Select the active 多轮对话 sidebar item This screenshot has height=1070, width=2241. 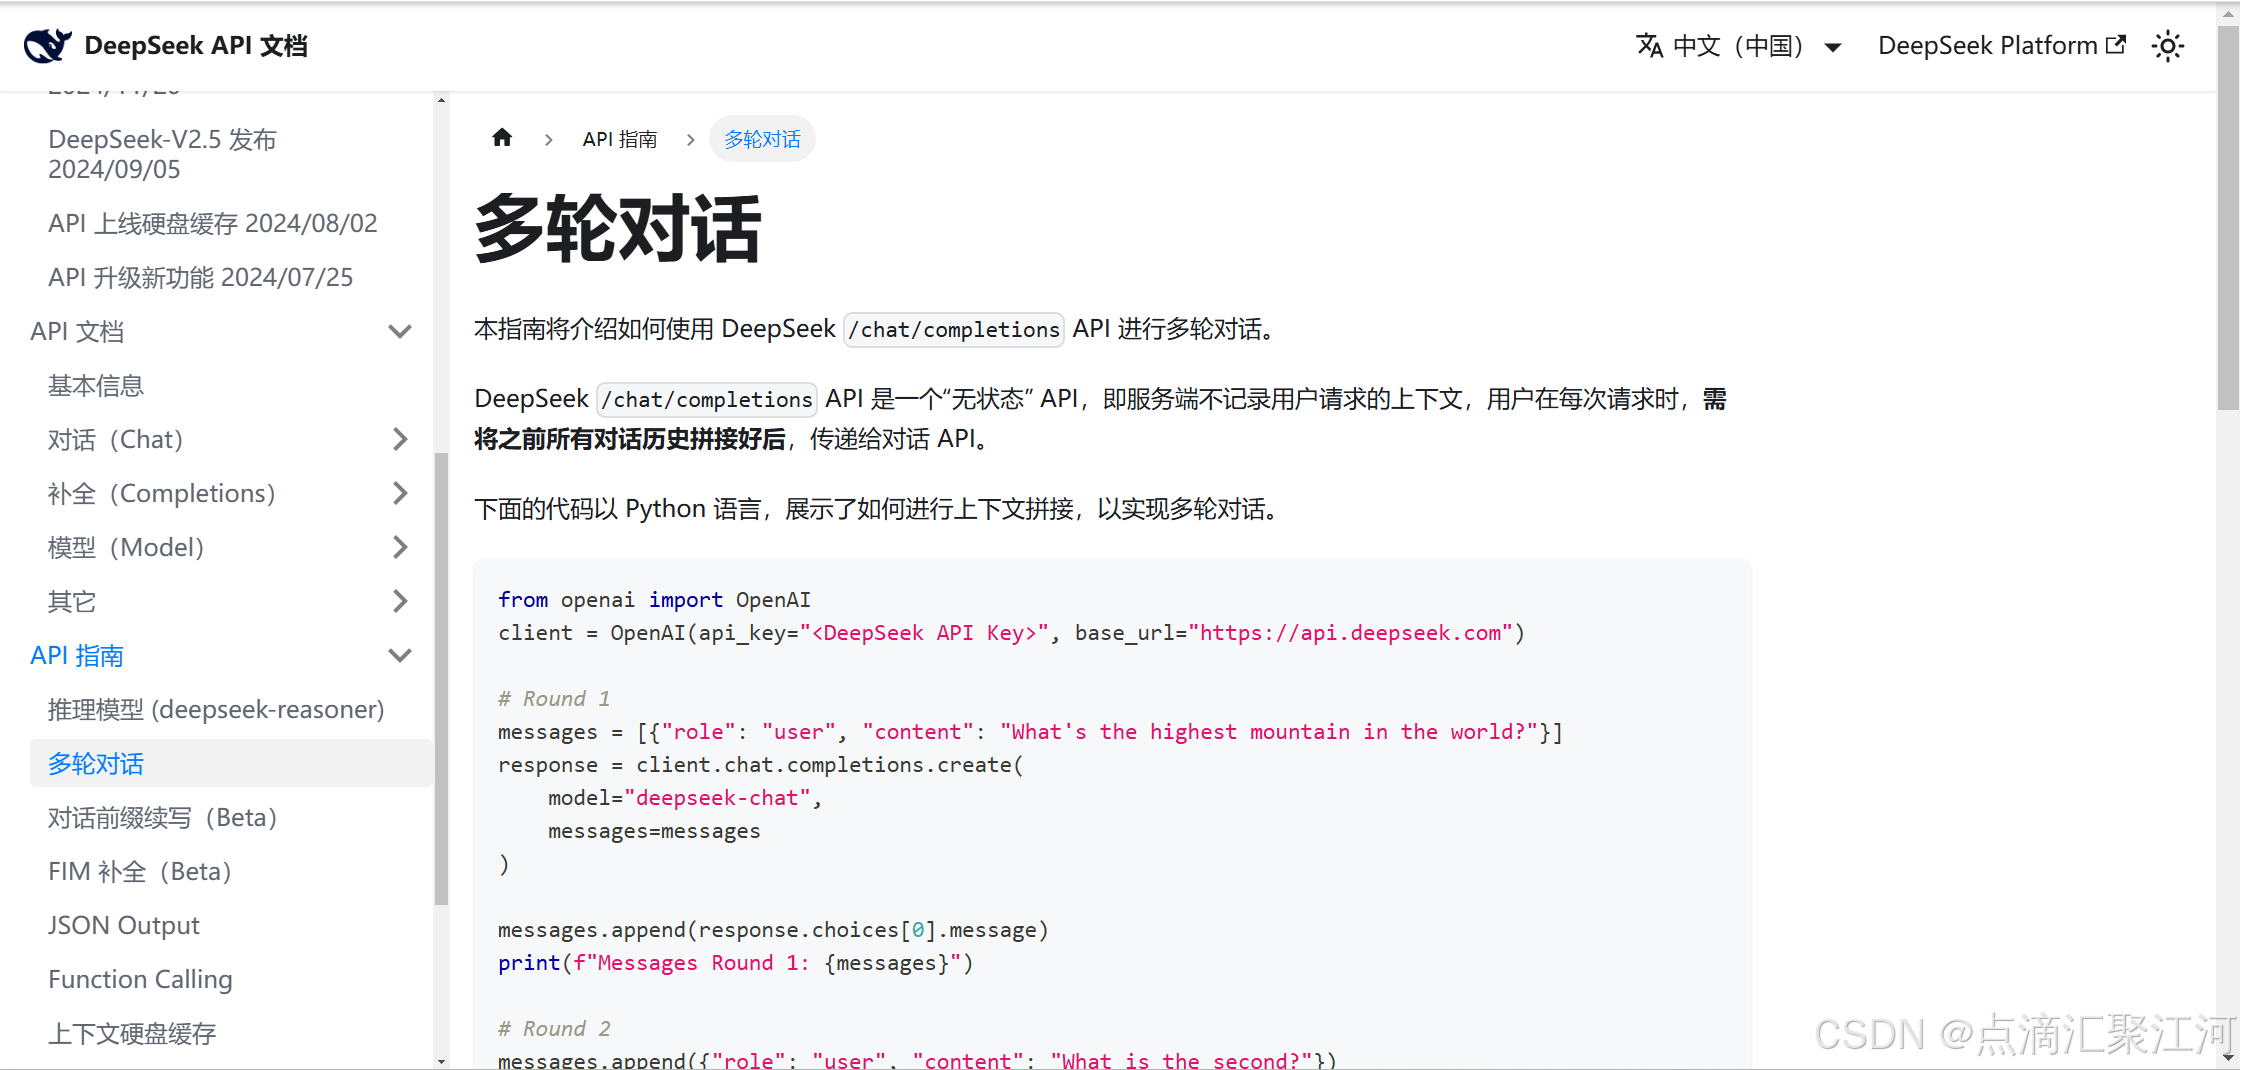(231, 763)
